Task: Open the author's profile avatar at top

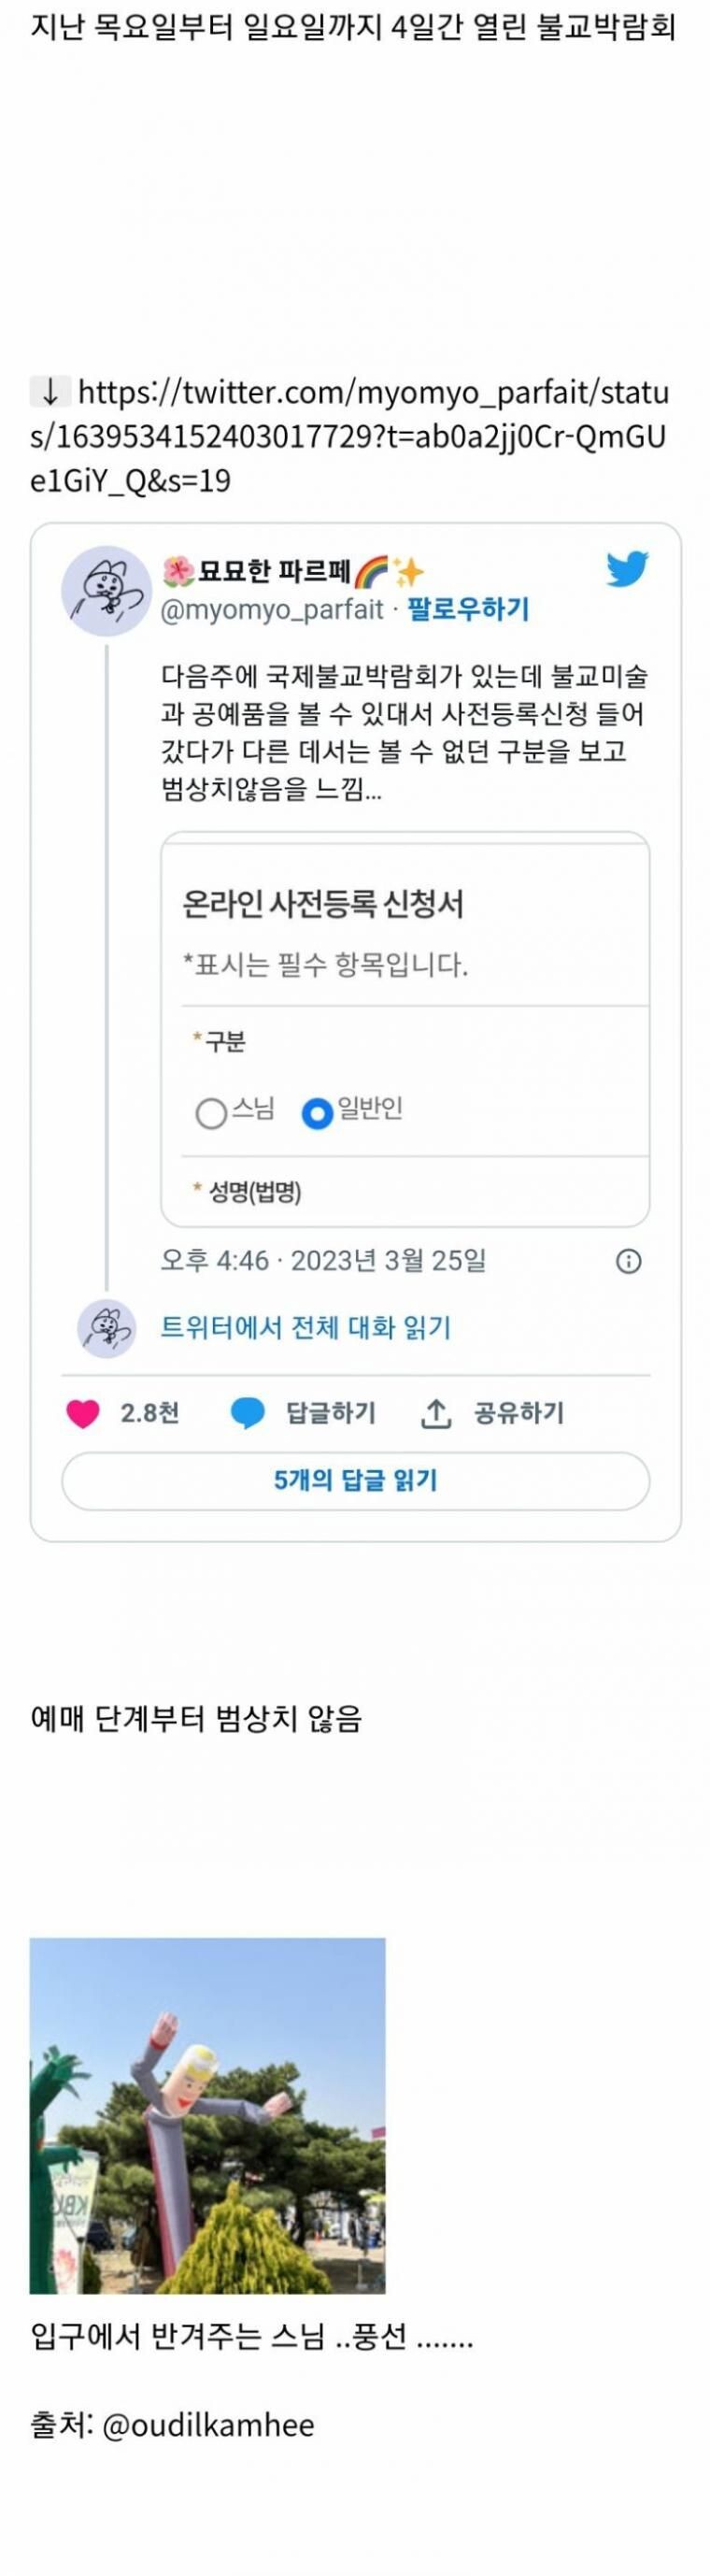Action: point(106,591)
